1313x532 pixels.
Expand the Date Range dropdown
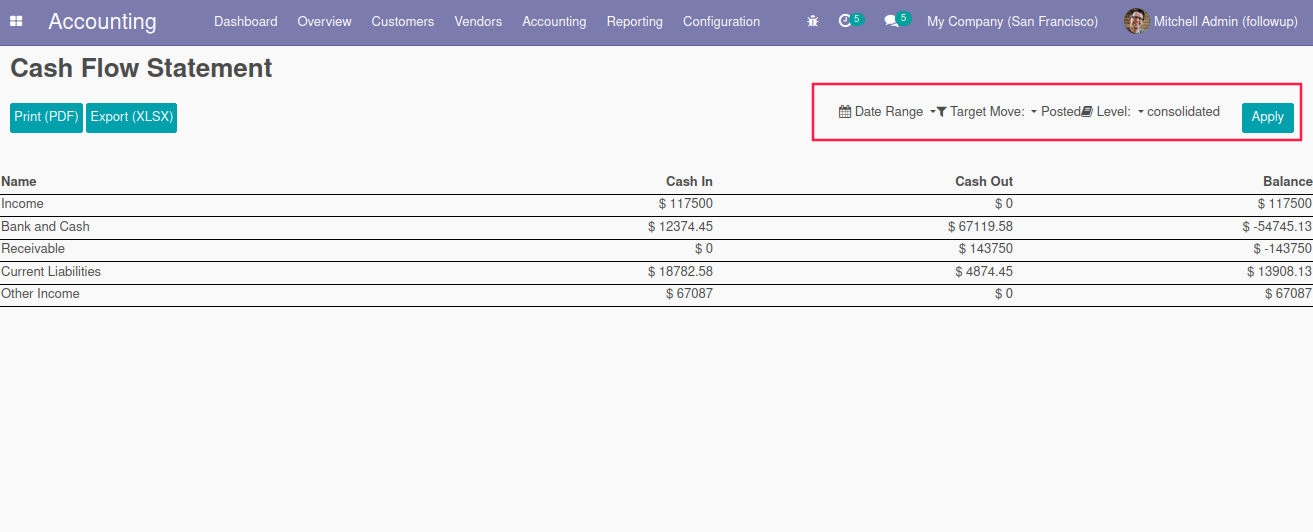[x=887, y=112]
